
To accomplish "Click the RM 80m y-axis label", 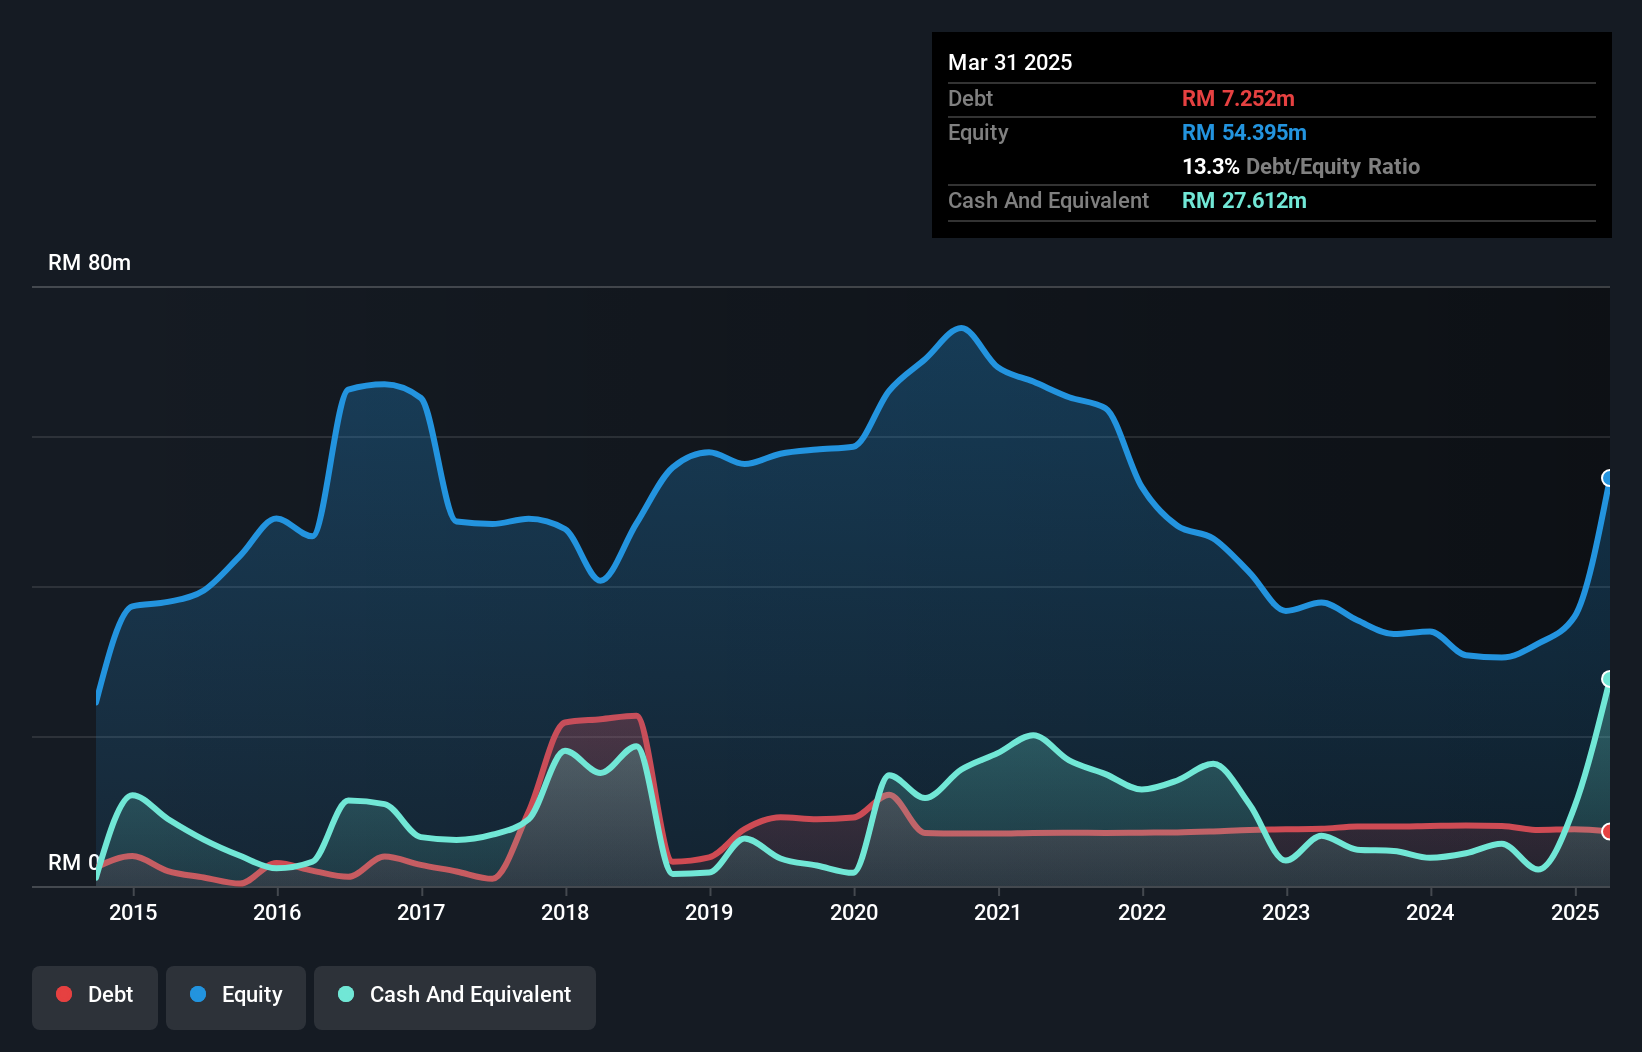I will (x=89, y=262).
